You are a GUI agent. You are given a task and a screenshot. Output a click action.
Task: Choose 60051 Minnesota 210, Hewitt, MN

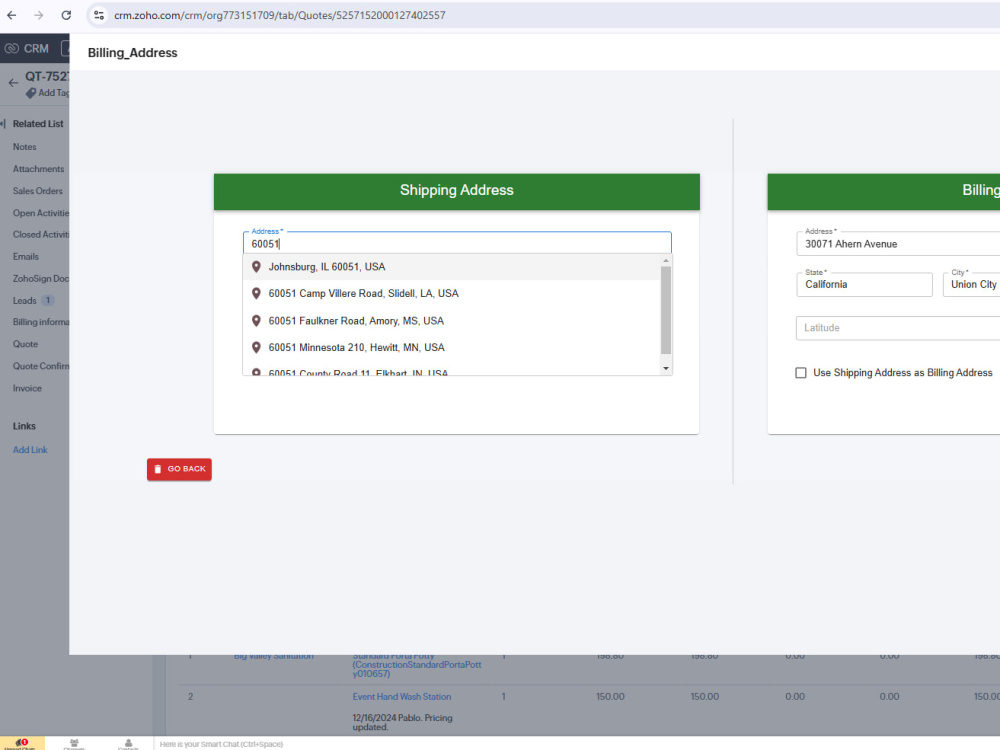(452, 348)
